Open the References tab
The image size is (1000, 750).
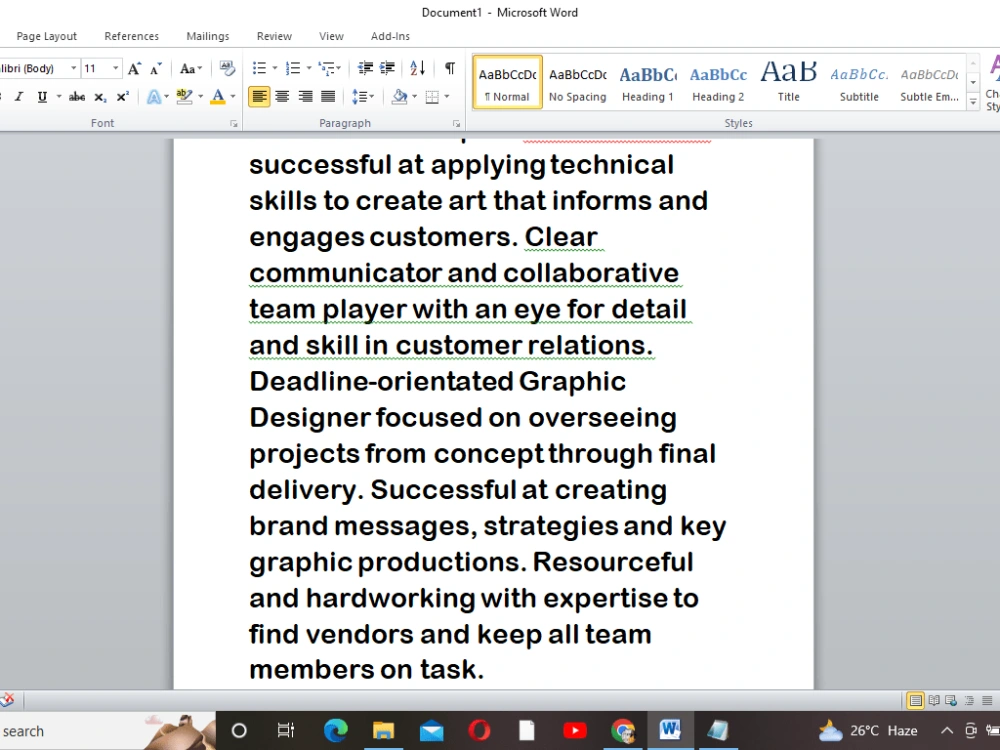tap(131, 36)
